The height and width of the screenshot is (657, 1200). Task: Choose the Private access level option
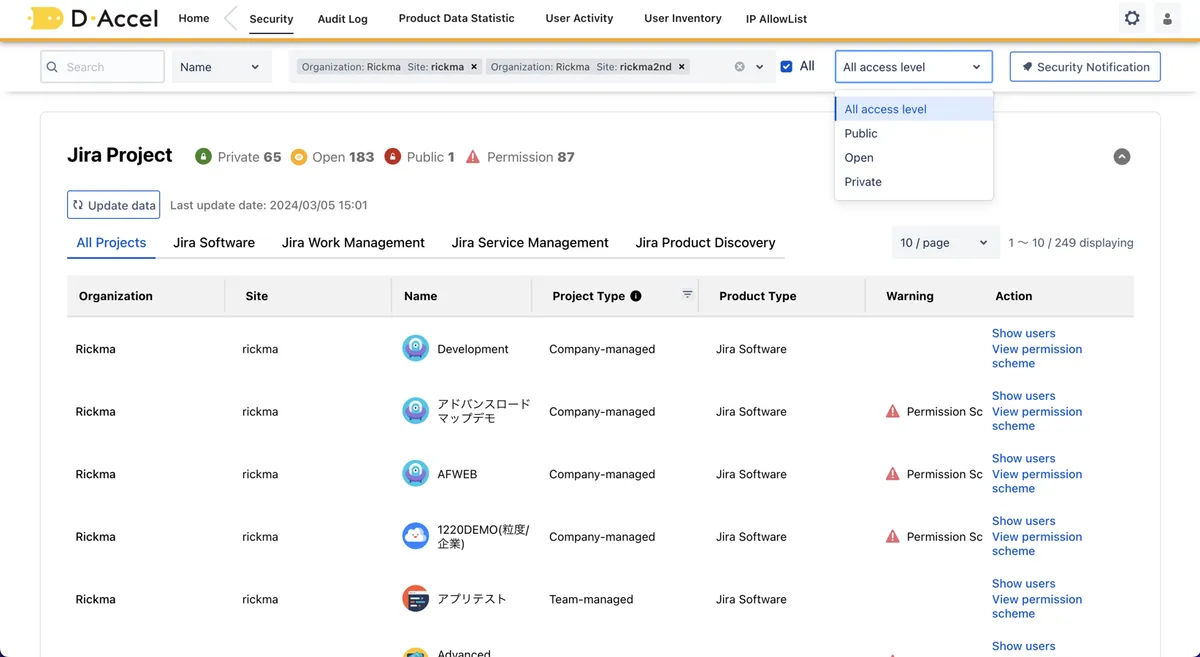click(x=914, y=182)
